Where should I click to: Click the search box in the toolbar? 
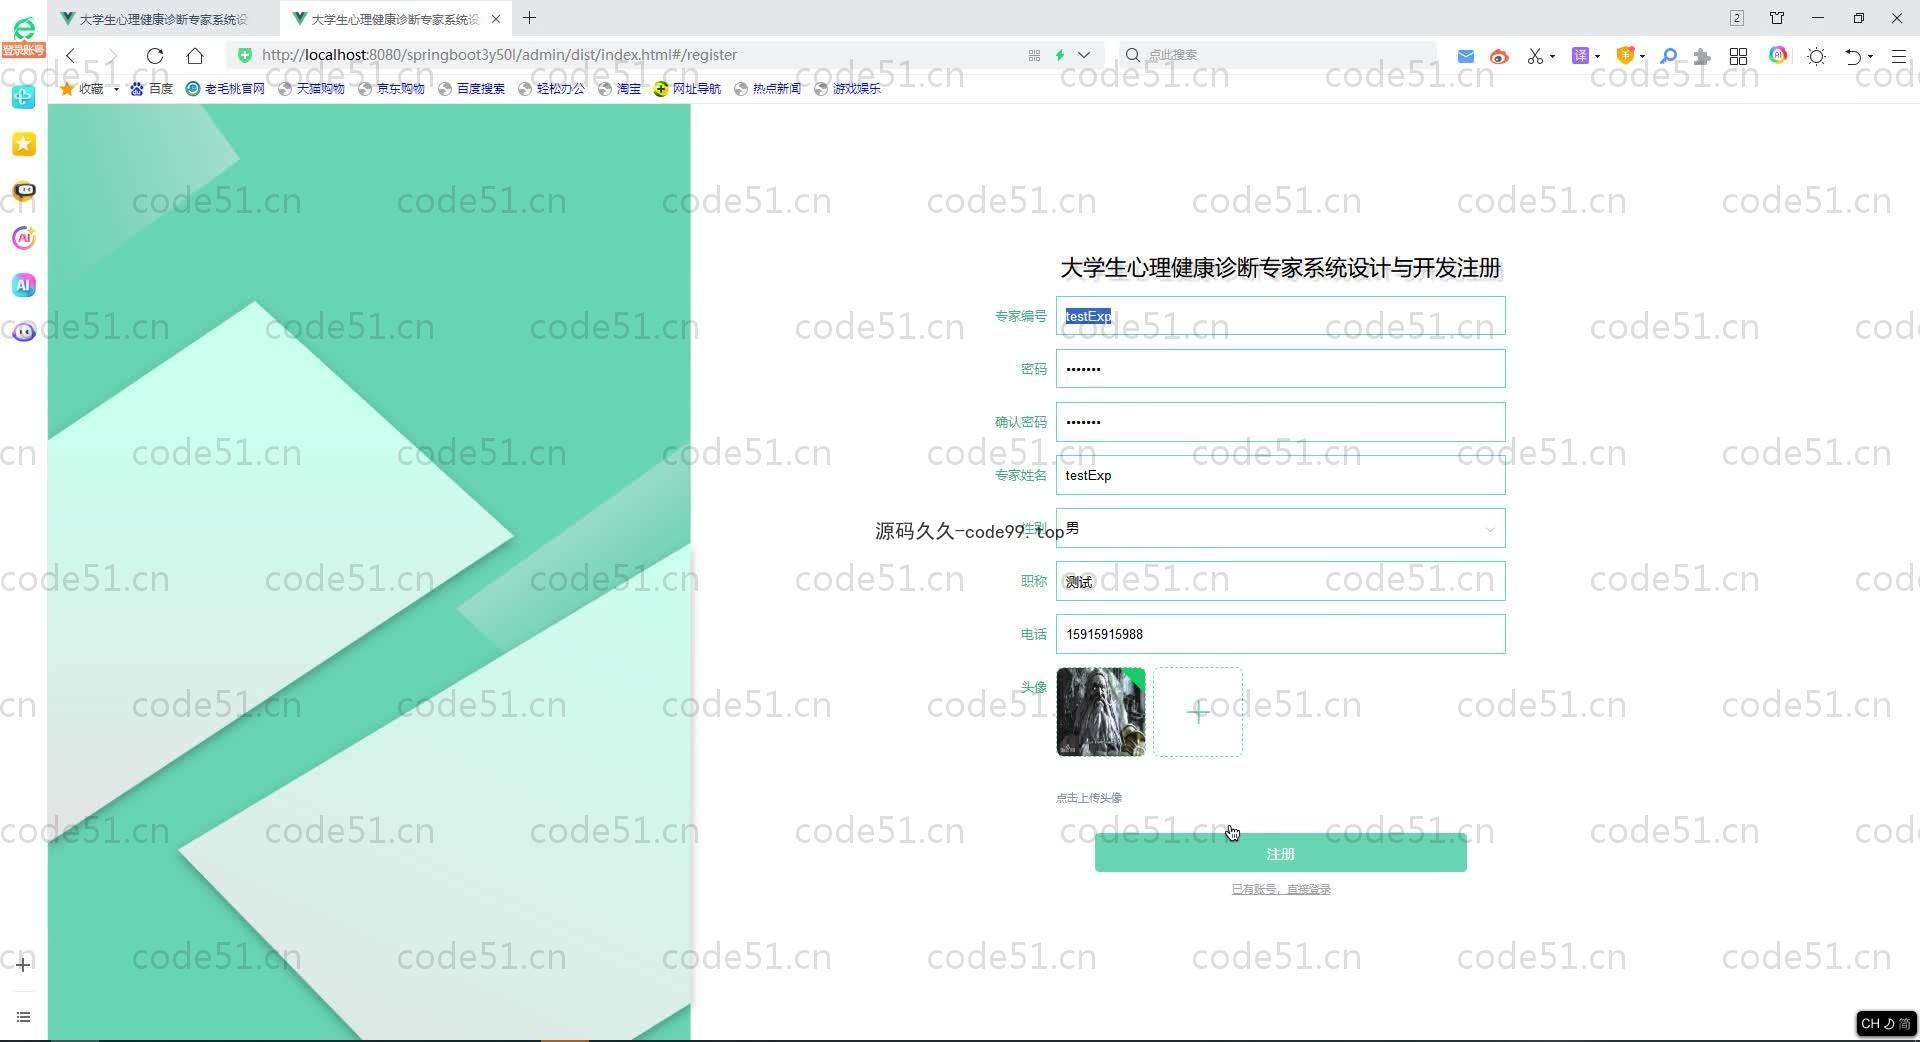(1280, 55)
